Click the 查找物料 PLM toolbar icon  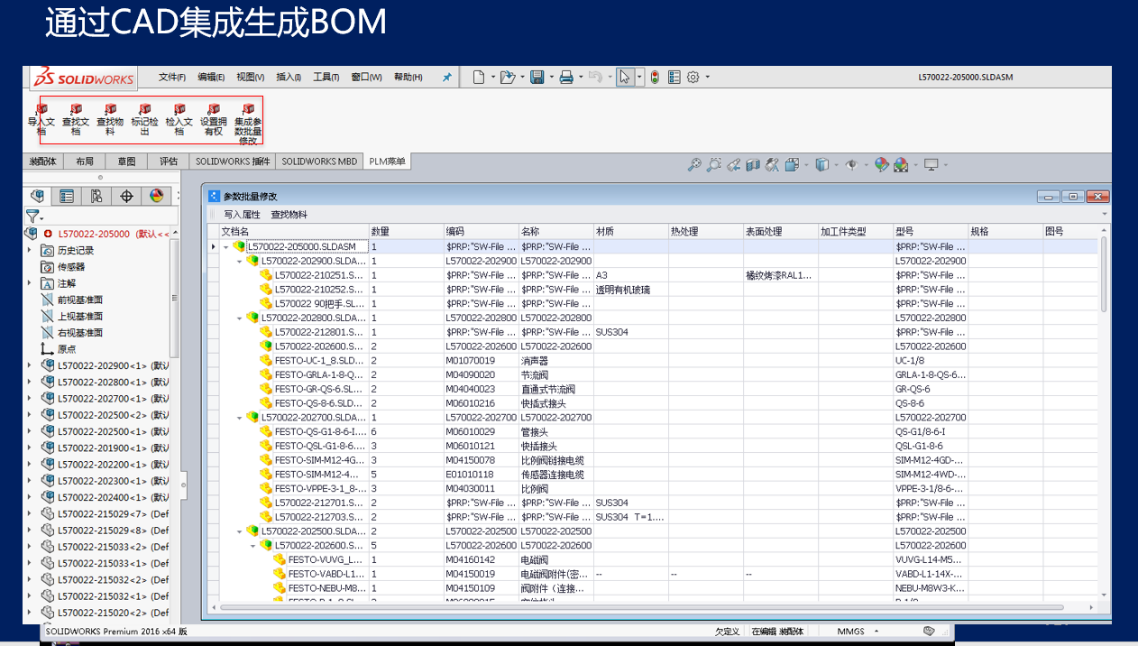tap(110, 109)
